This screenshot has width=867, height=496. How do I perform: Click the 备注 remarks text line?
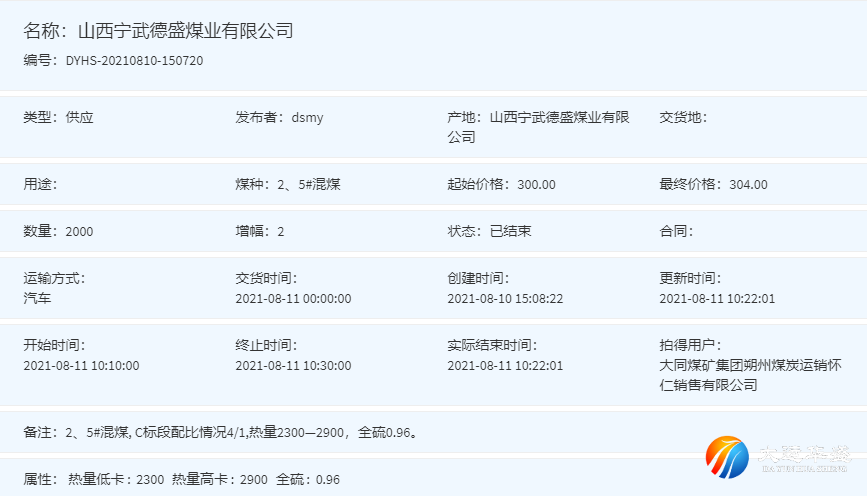(220, 433)
